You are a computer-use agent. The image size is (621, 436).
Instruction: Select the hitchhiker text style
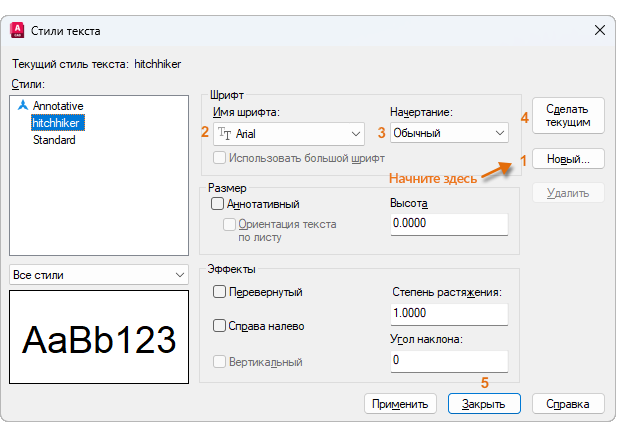(58, 122)
